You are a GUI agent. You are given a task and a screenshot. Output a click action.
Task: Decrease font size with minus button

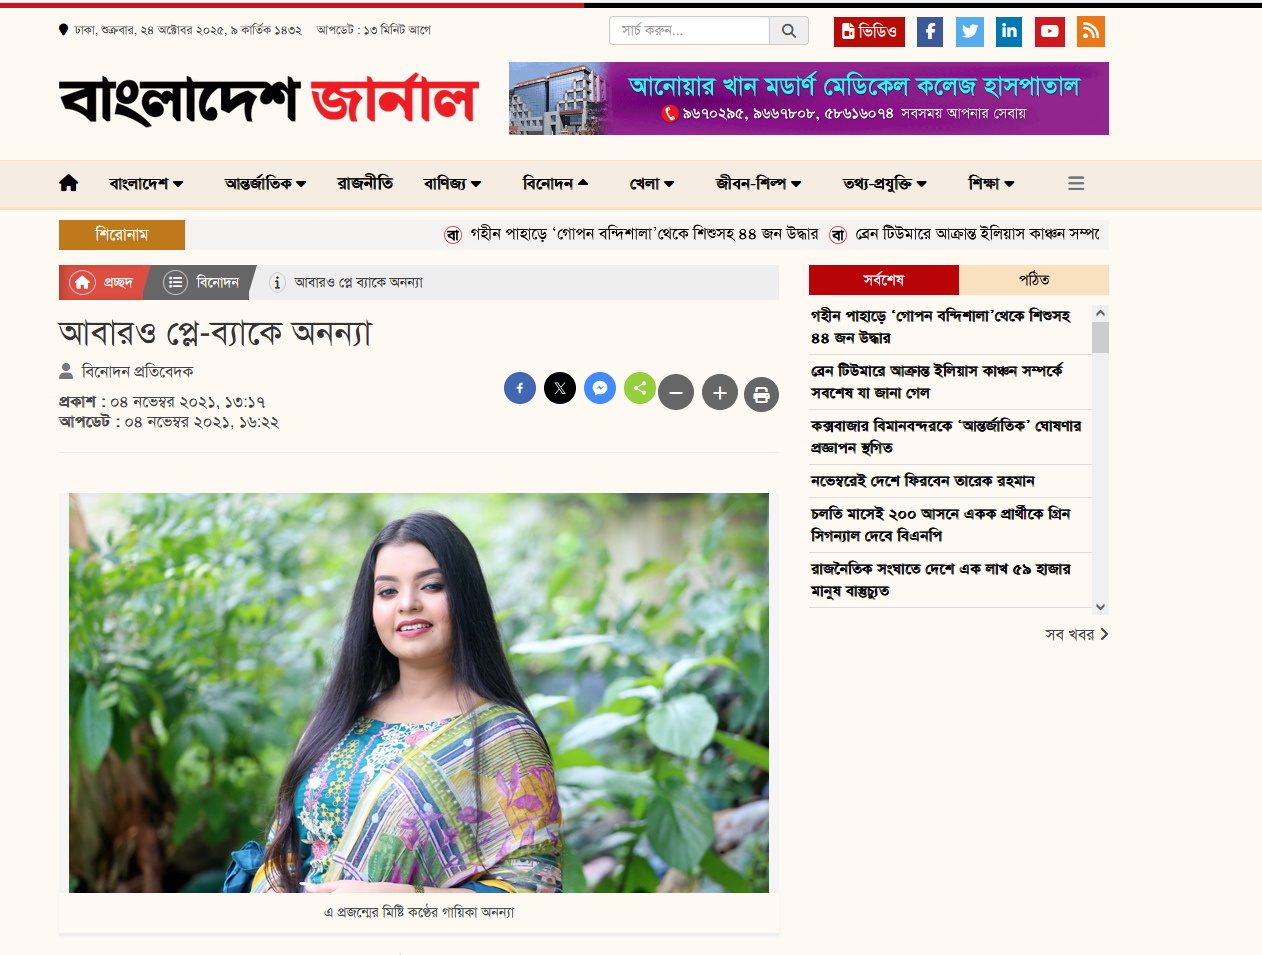pyautogui.click(x=676, y=394)
